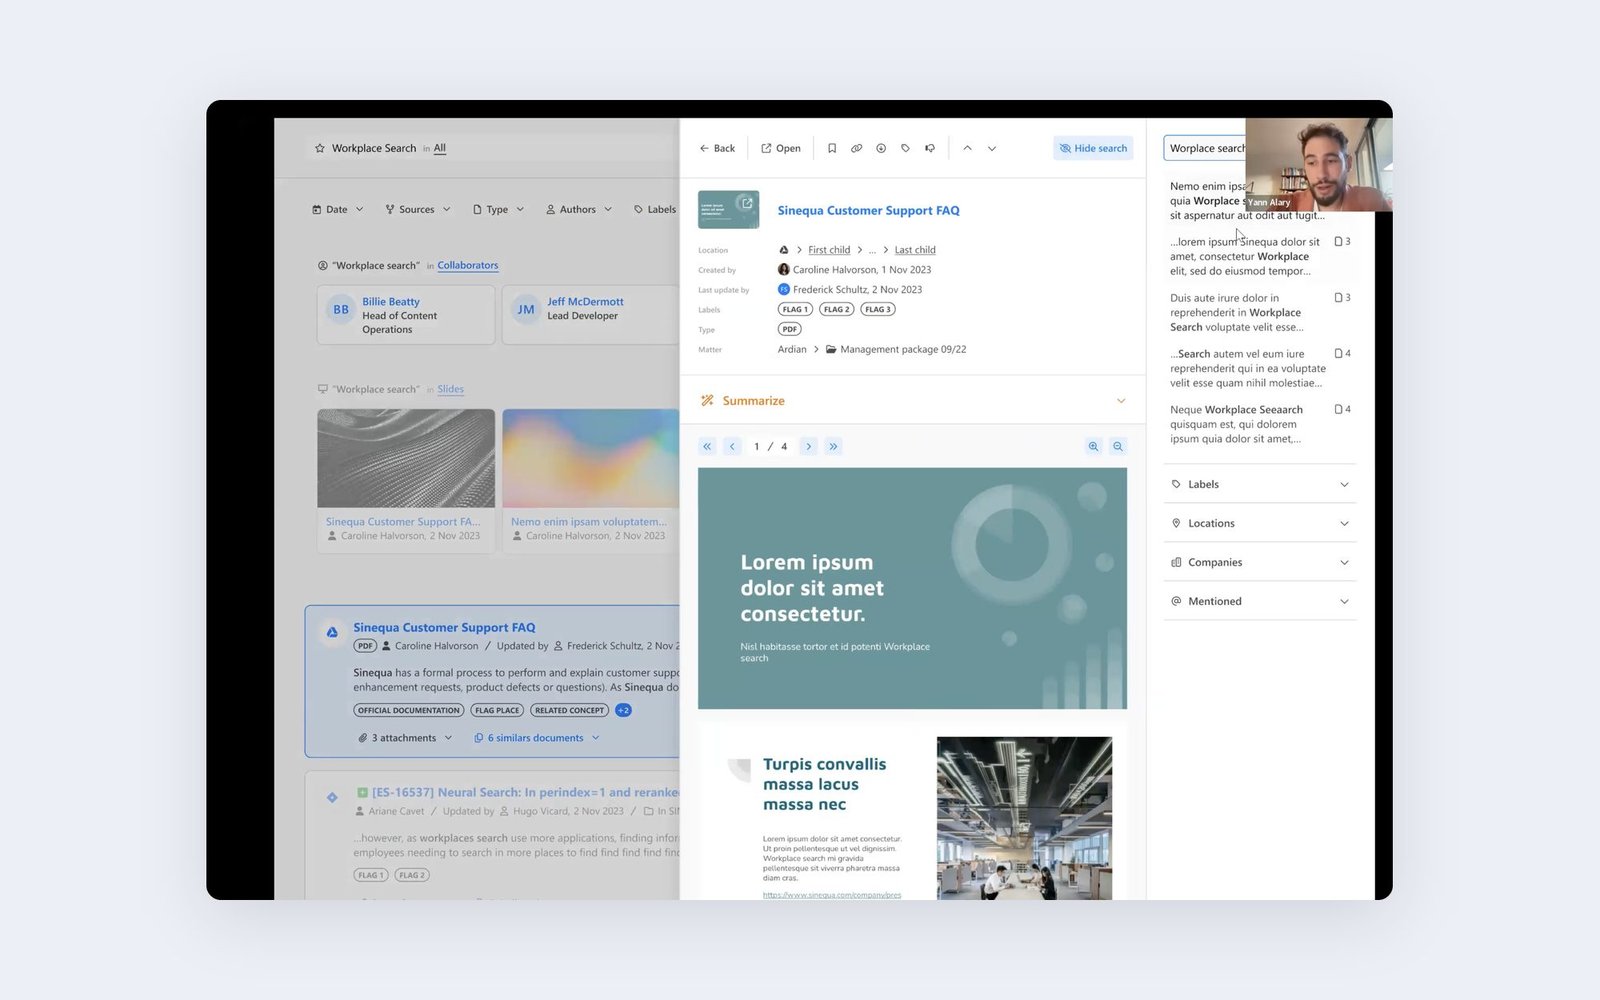Jump to first page of document preview
Screen dimensions: 1600x1000
(x=707, y=446)
